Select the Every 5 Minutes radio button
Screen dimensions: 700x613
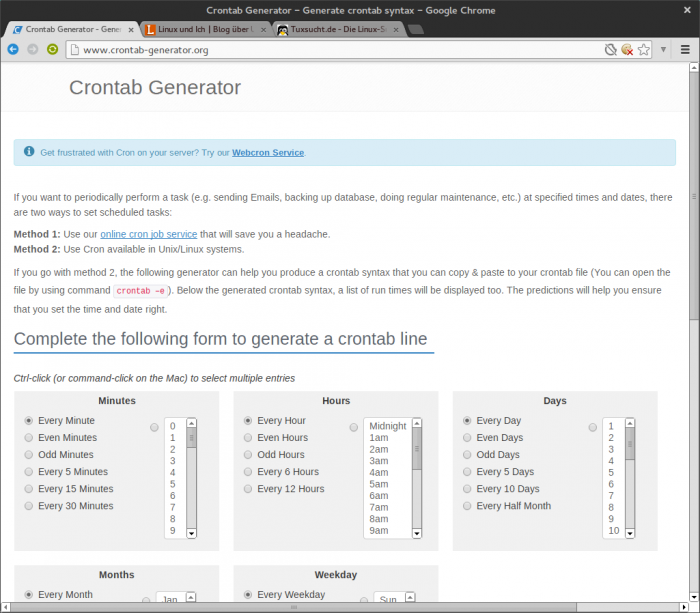(29, 472)
